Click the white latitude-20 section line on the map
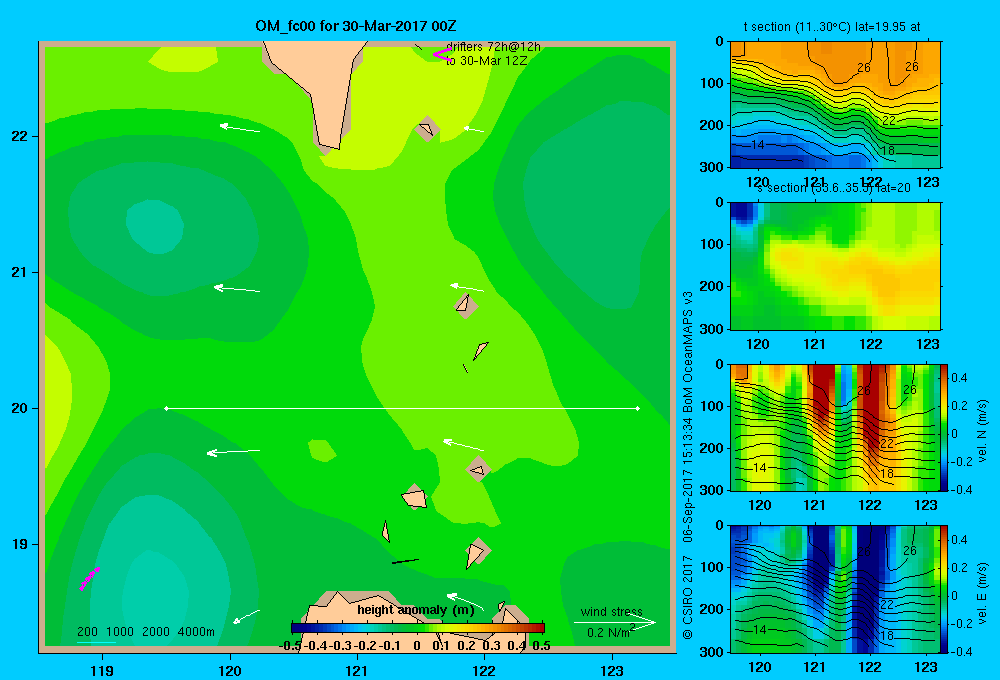This screenshot has width=1000, height=680. pyautogui.click(x=402, y=408)
